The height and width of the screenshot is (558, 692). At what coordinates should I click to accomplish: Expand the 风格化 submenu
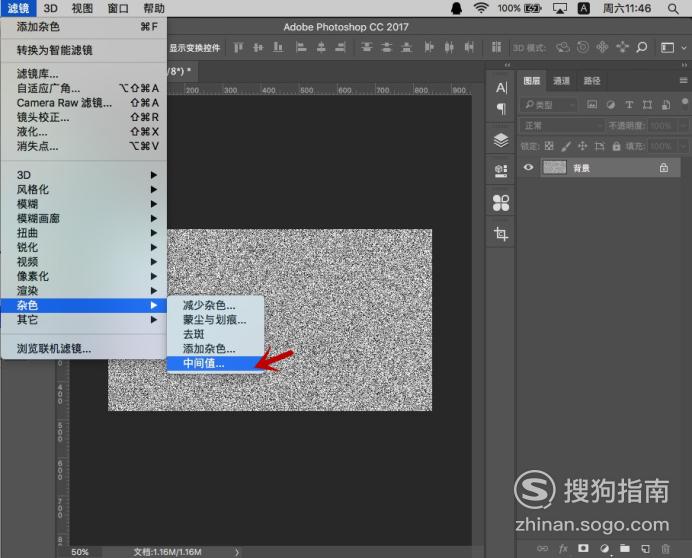(84, 189)
